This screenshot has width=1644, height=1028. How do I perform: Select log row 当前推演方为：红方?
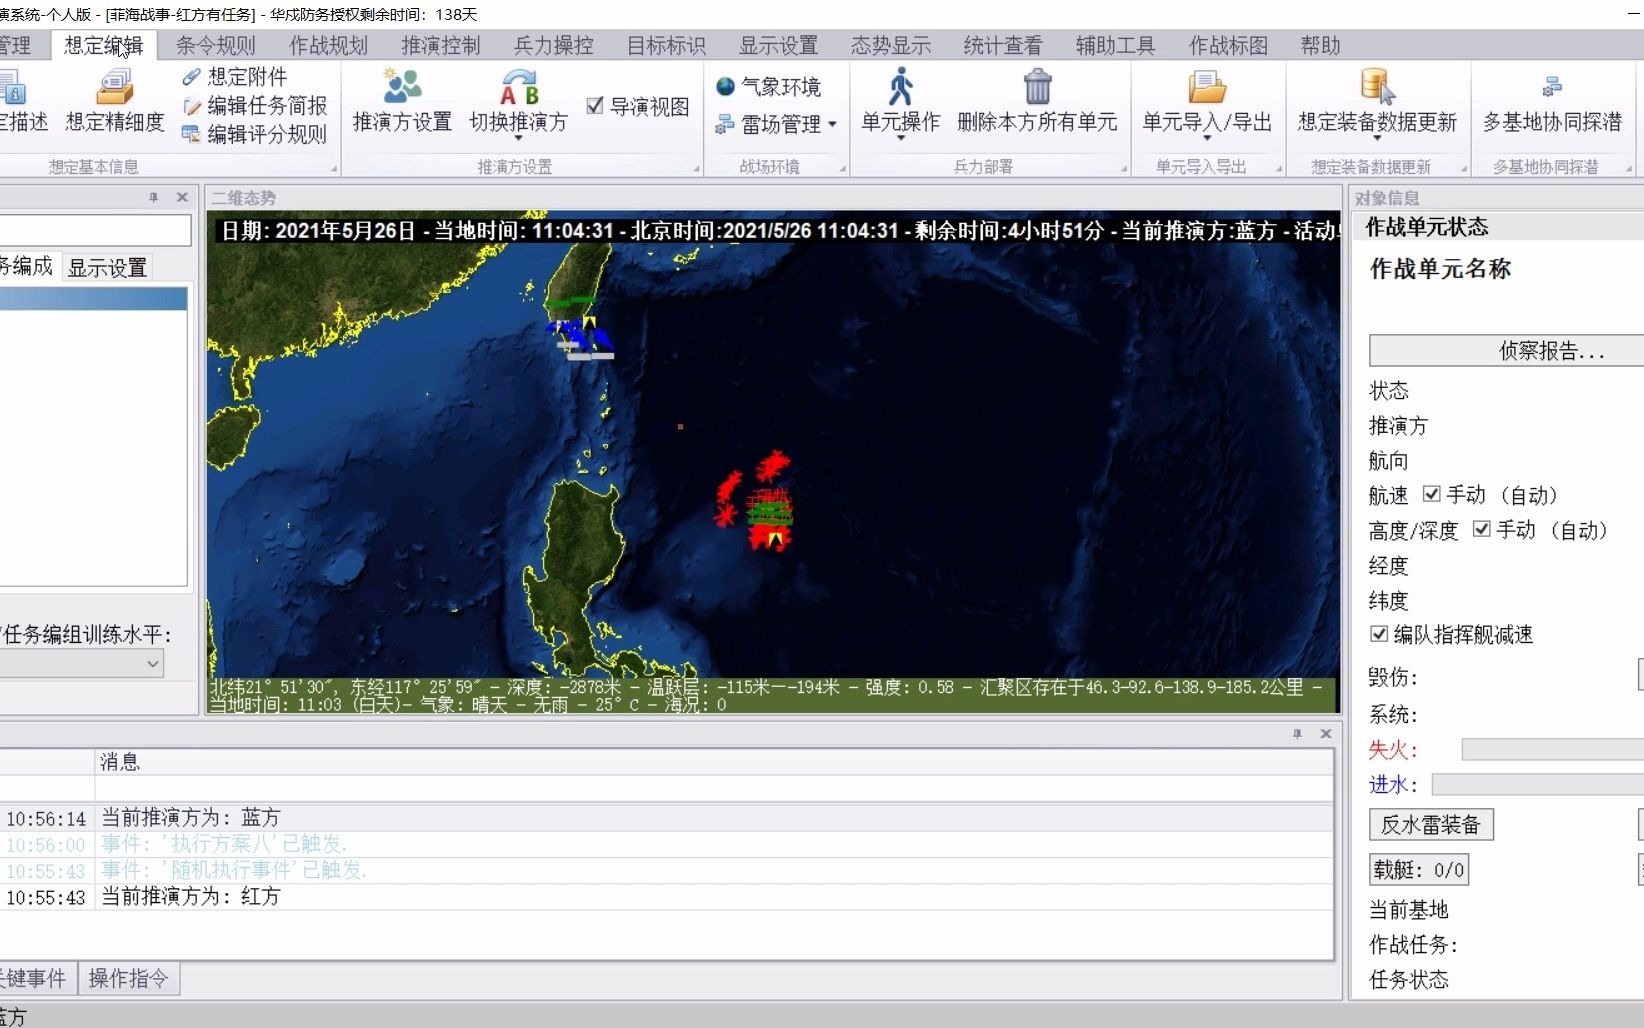[x=666, y=896]
